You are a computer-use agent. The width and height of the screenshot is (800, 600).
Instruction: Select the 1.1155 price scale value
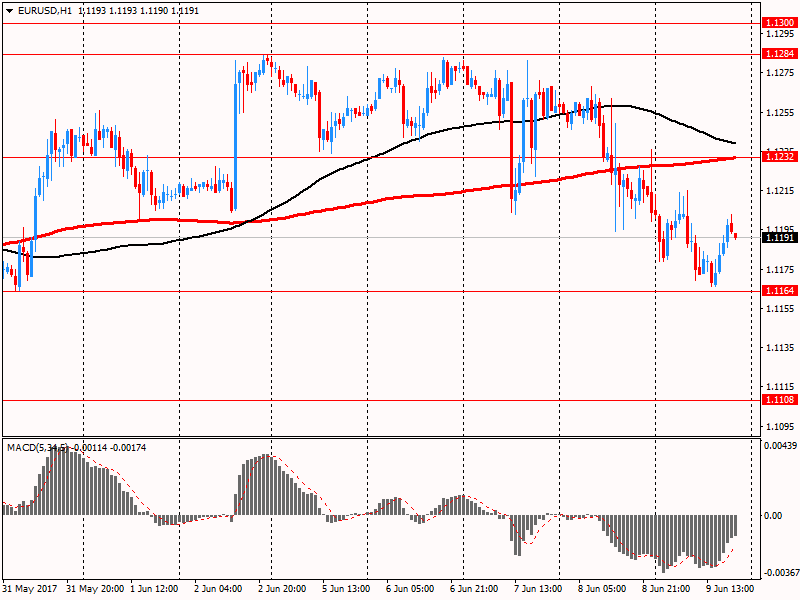[x=781, y=309]
